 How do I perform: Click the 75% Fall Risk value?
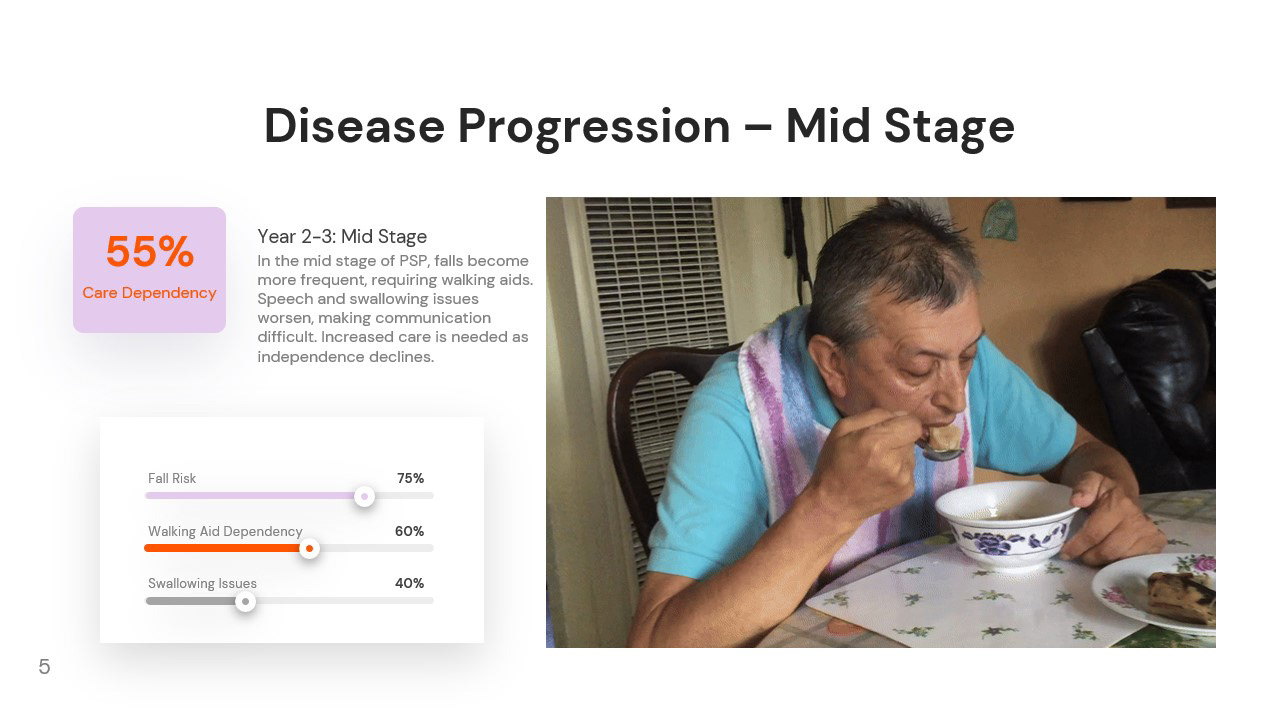pyautogui.click(x=410, y=479)
